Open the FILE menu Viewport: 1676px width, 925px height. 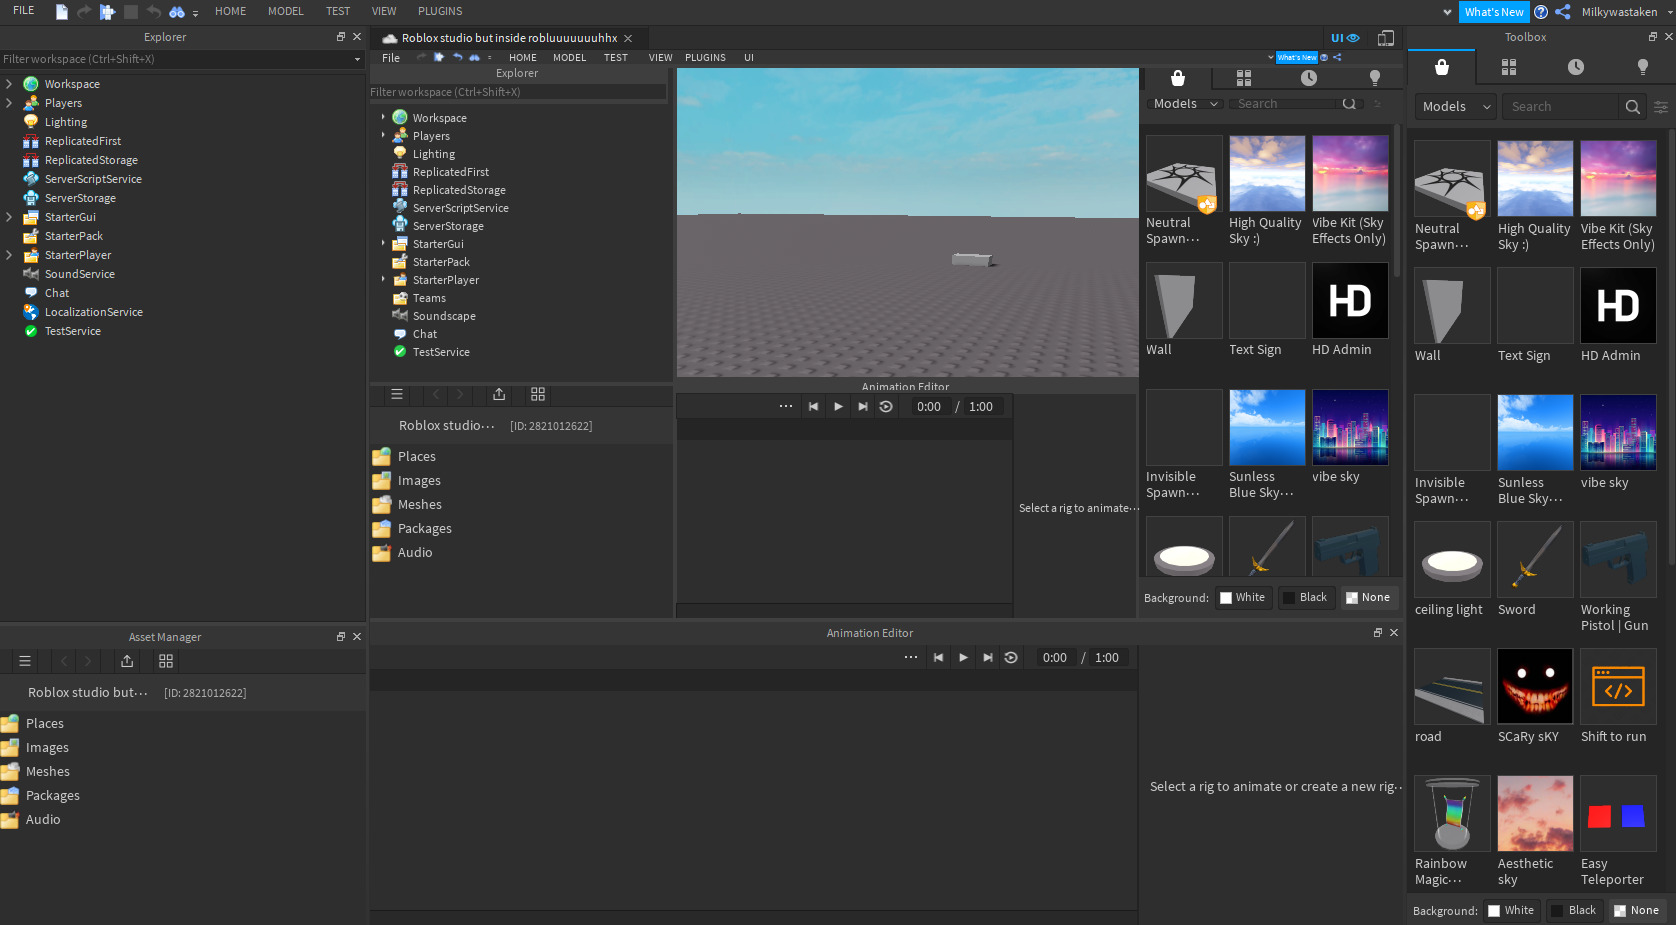click(24, 11)
